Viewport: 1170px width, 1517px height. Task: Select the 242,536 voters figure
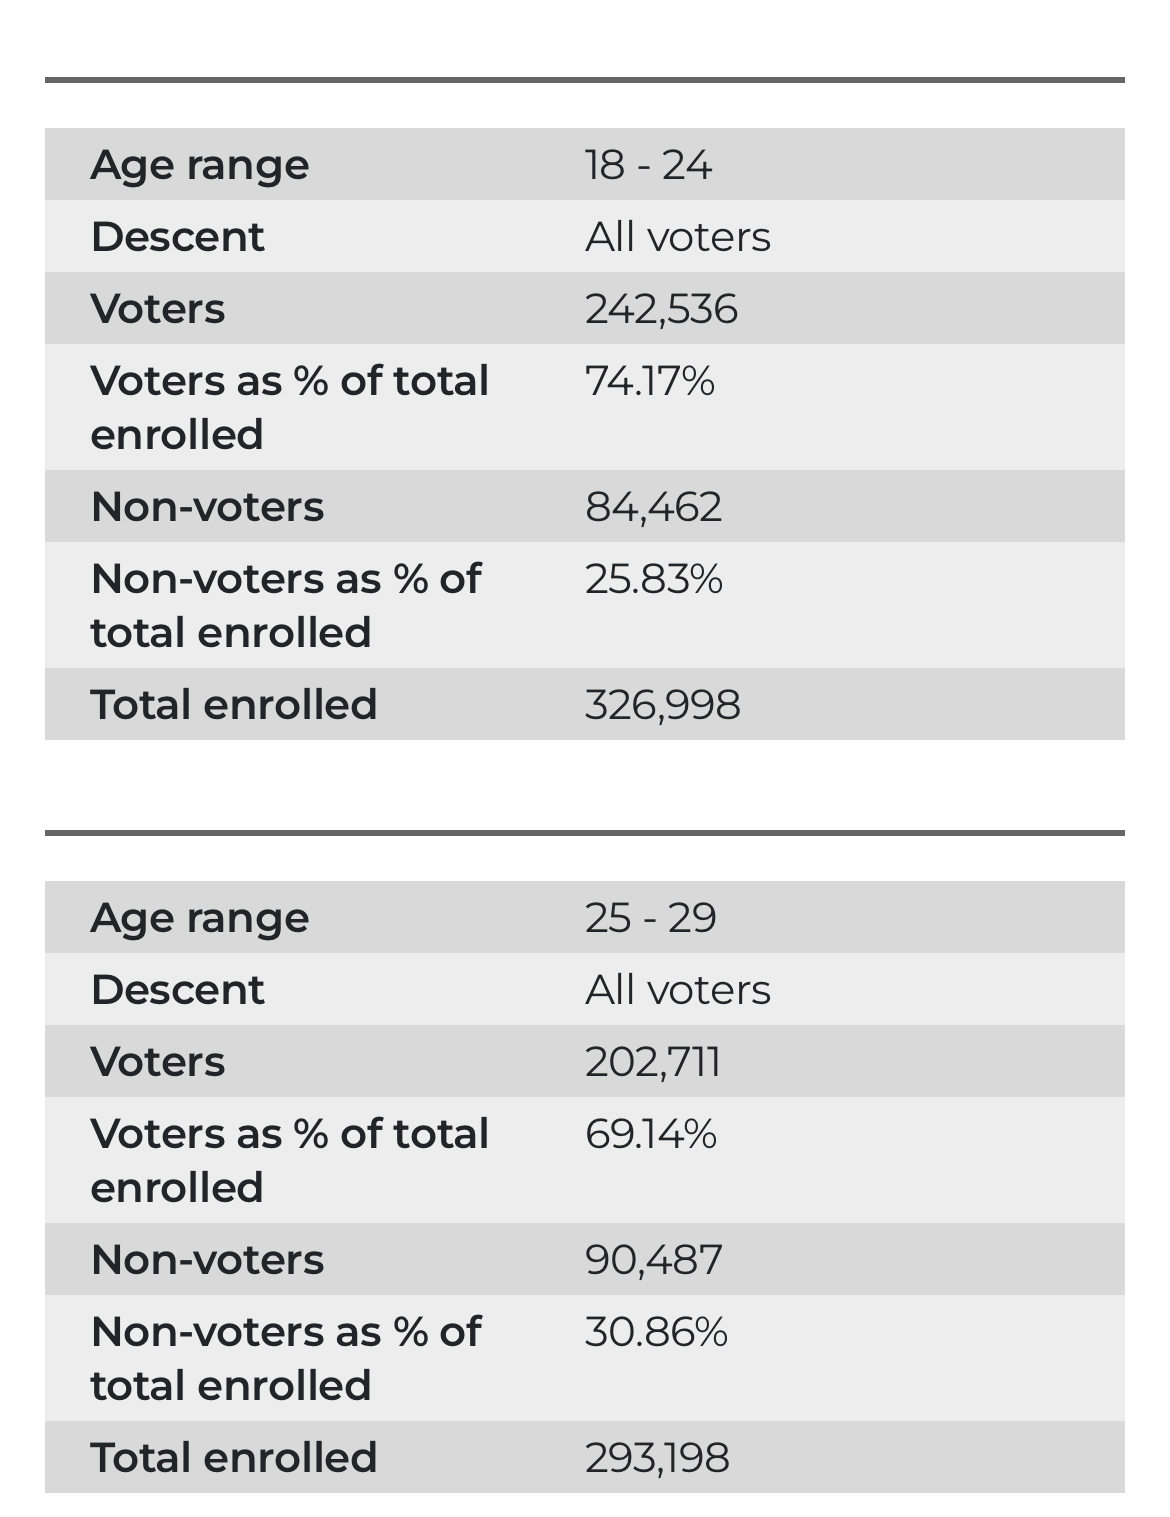[x=661, y=309]
